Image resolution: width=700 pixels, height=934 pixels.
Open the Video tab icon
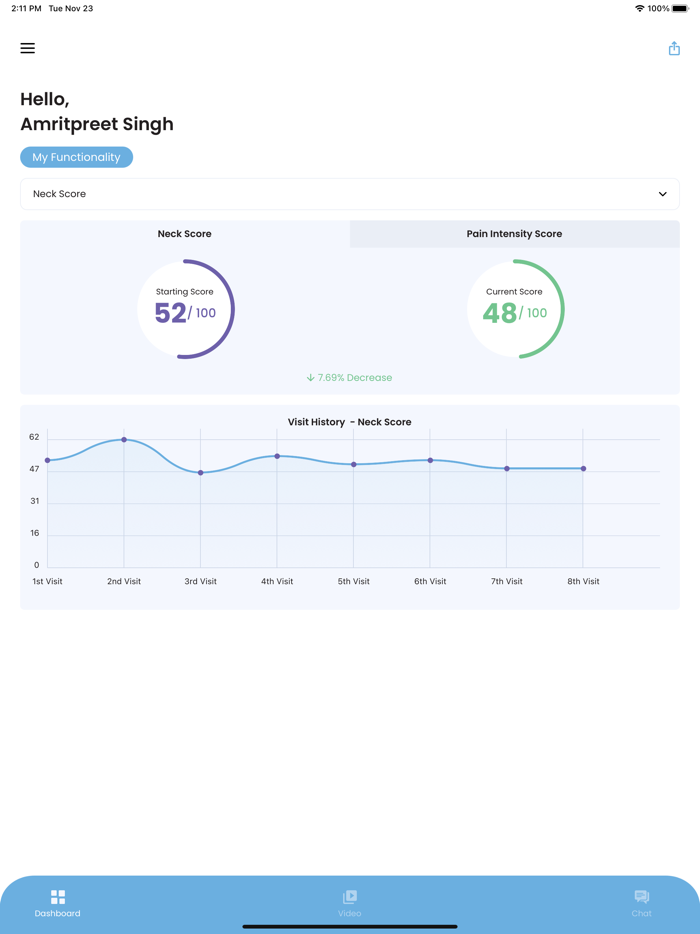[x=350, y=896]
